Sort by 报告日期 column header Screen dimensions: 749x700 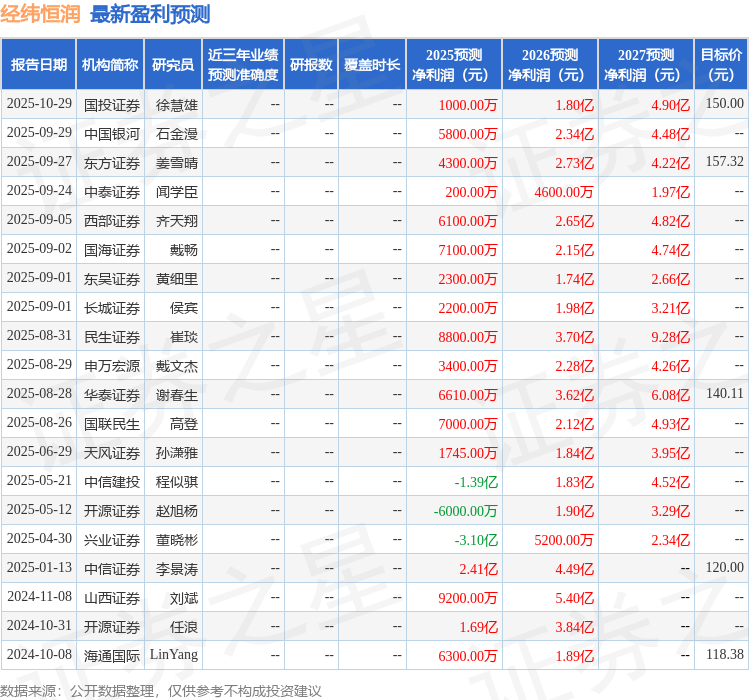tap(38, 65)
